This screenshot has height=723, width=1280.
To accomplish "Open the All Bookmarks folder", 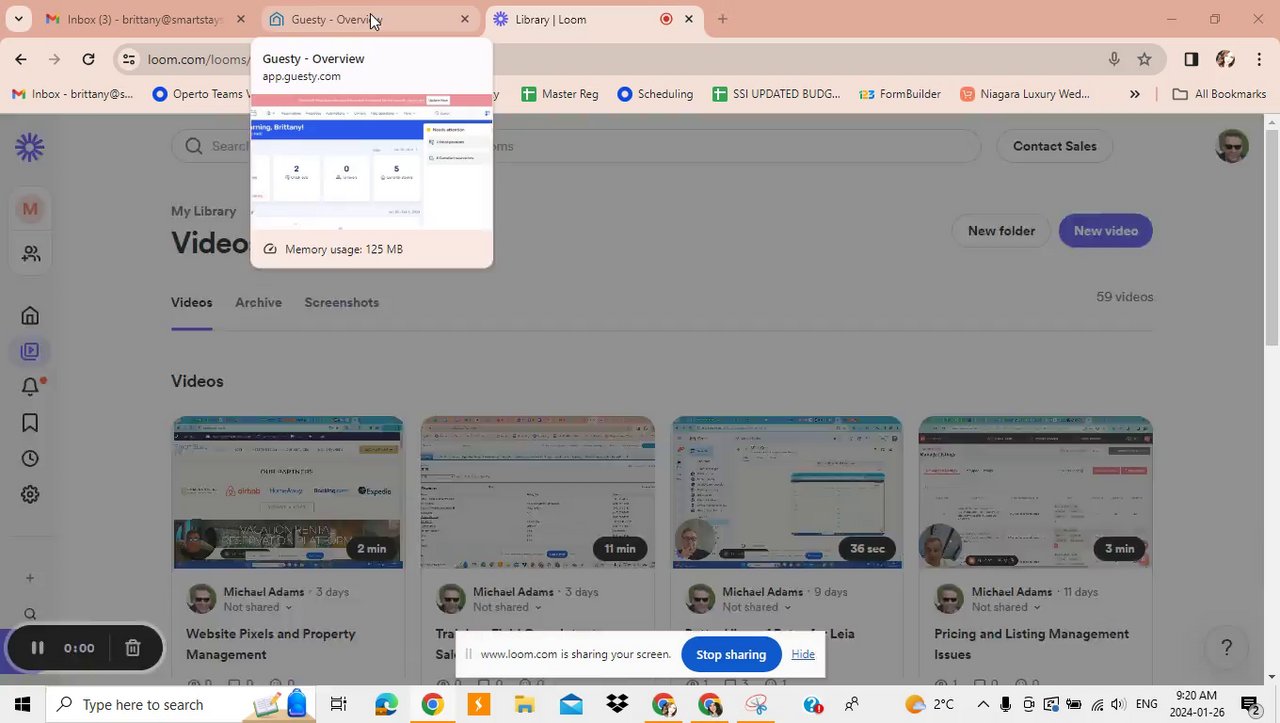I will point(1219,94).
